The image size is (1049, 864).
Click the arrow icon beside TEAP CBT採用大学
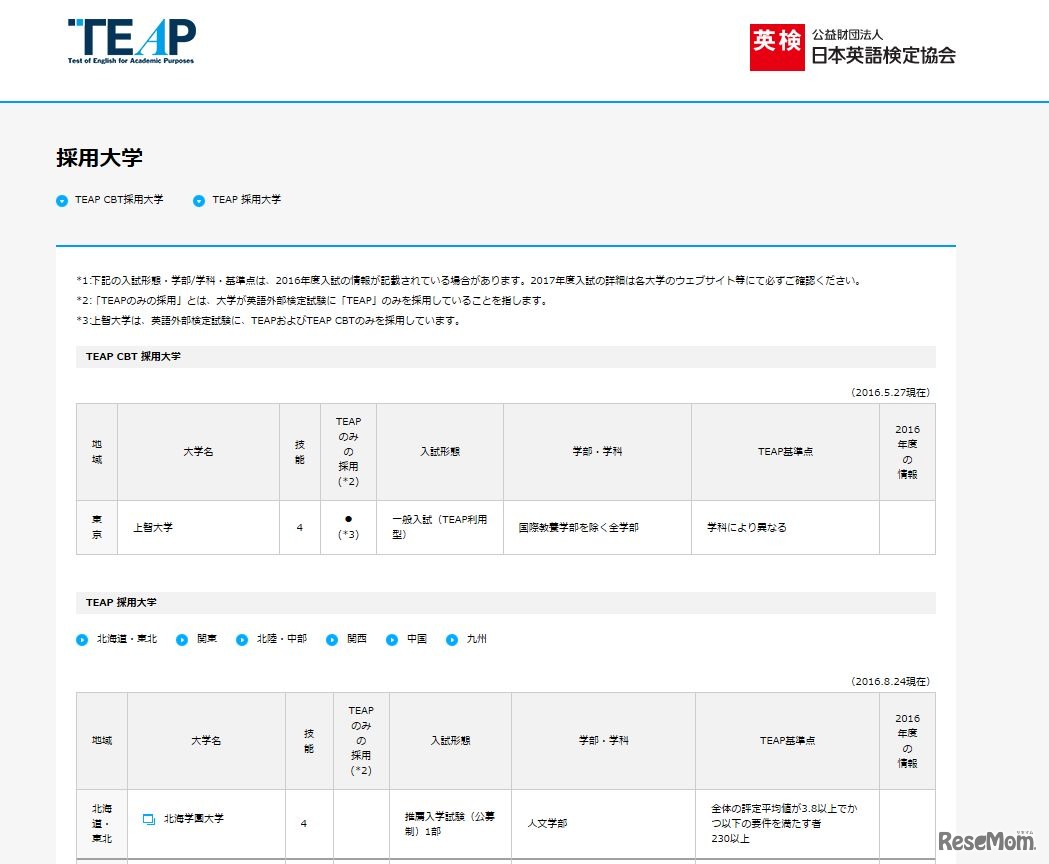62,200
